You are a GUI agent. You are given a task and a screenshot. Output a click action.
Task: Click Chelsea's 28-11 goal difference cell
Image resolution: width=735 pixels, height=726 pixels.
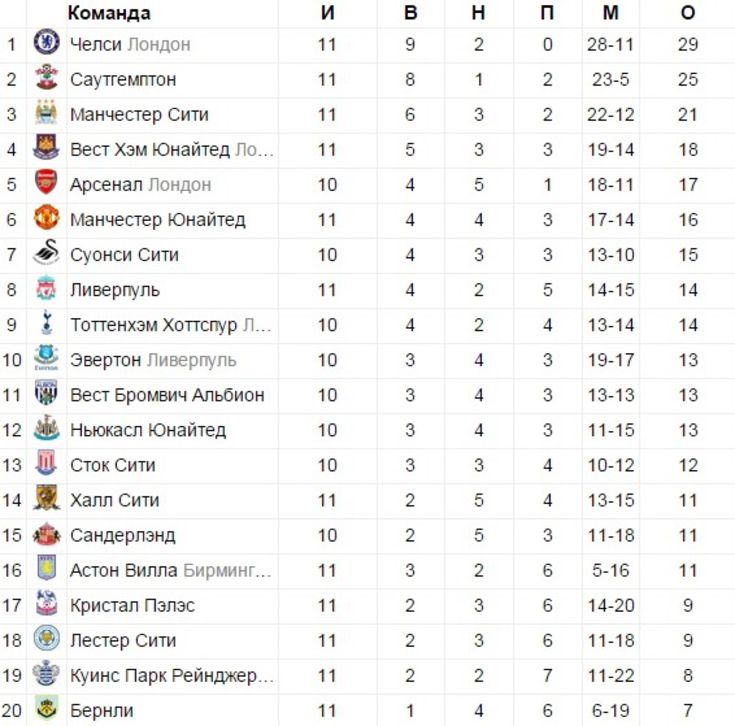point(610,45)
